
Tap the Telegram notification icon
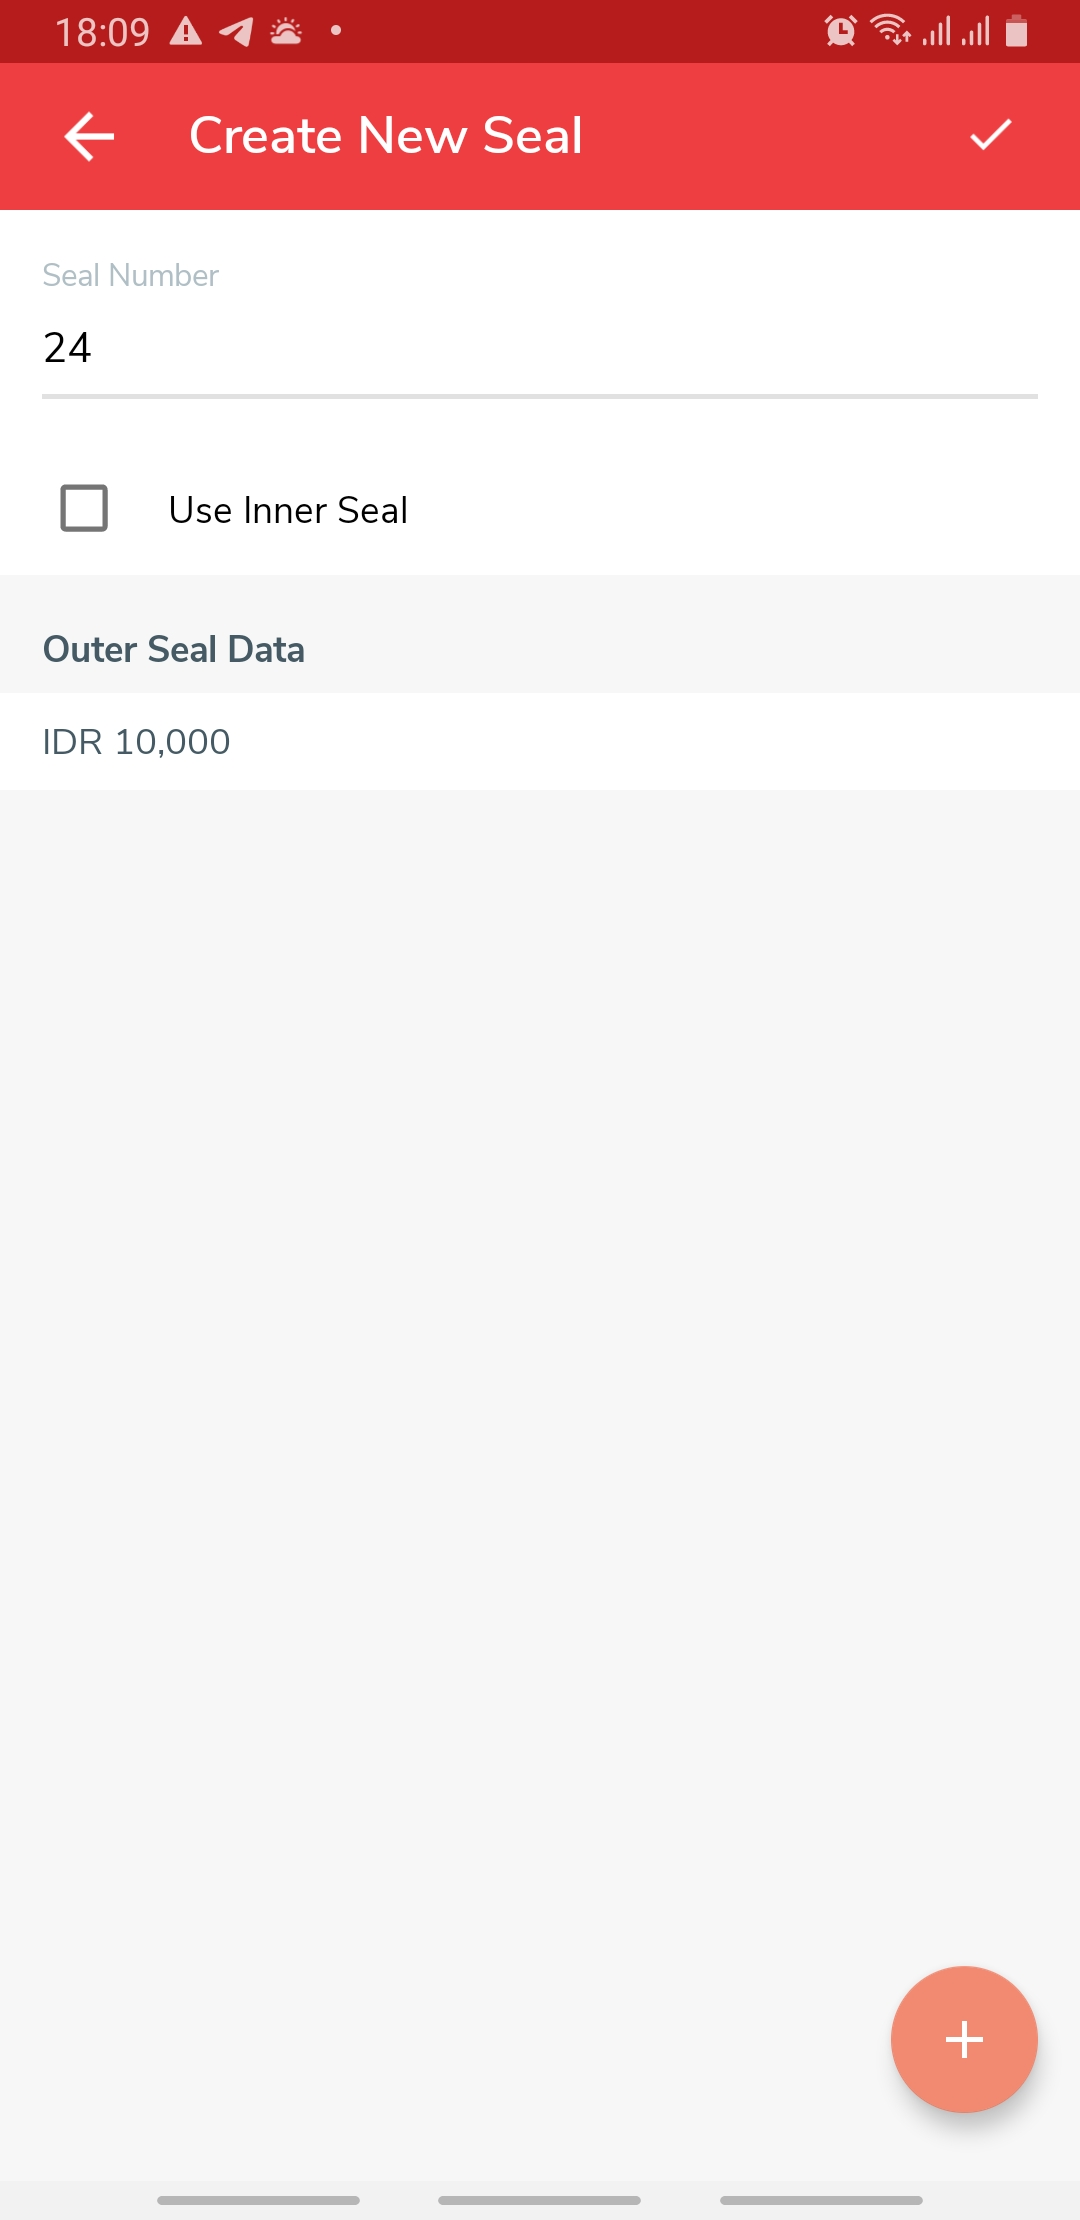(236, 32)
